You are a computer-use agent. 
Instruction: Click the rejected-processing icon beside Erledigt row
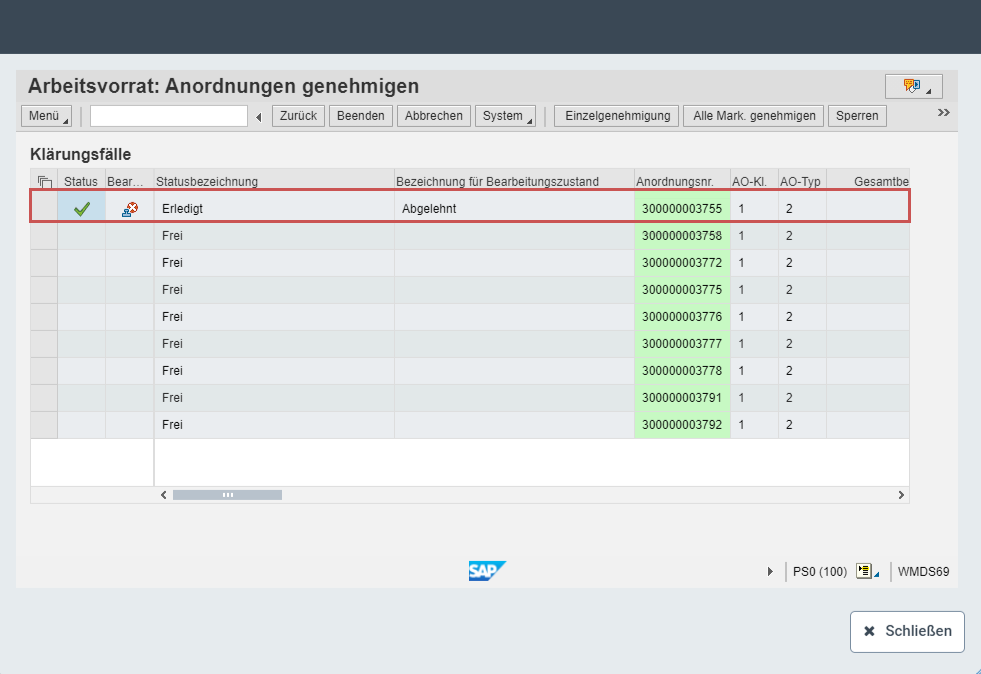pyautogui.click(x=128, y=207)
